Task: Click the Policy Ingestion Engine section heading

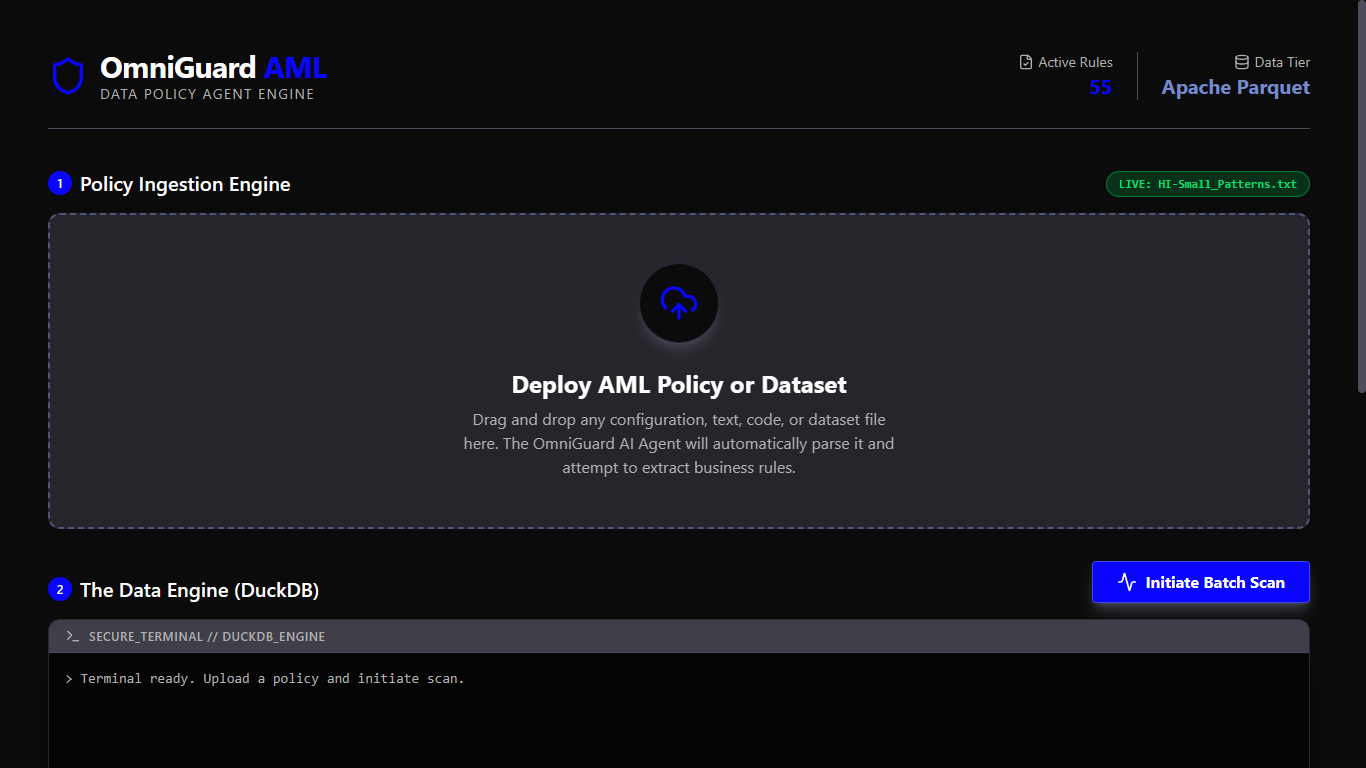Action: [x=185, y=184]
